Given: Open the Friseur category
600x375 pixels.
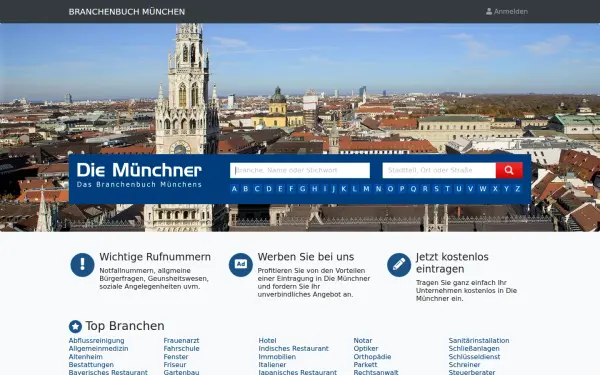Looking at the screenshot, I should 175,365.
